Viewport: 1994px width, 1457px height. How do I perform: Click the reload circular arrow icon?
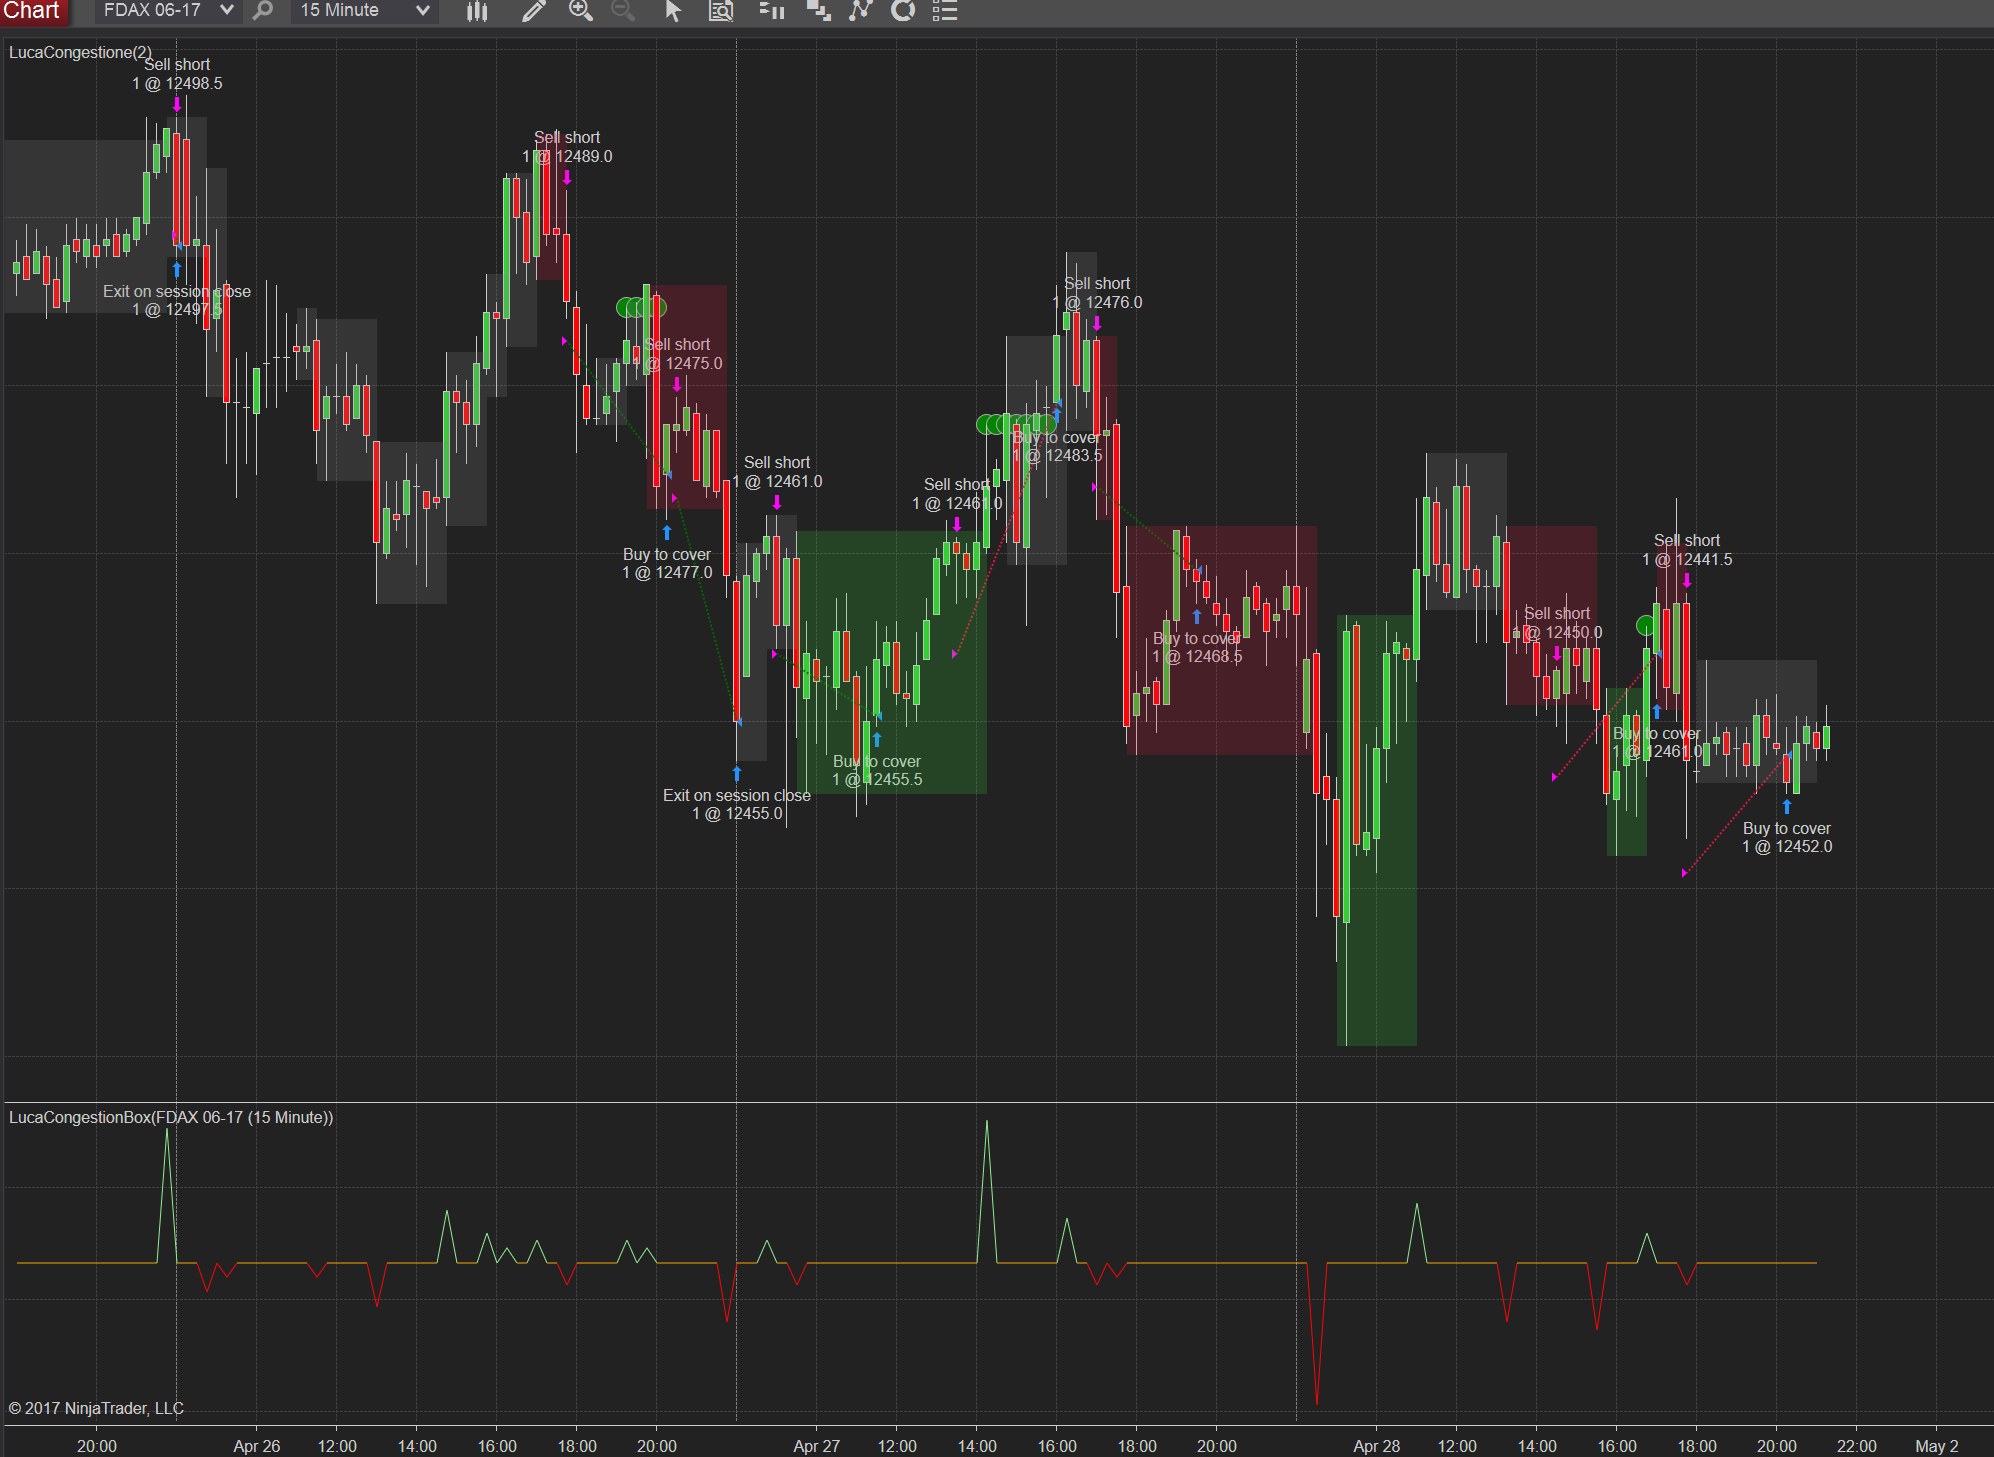(903, 11)
